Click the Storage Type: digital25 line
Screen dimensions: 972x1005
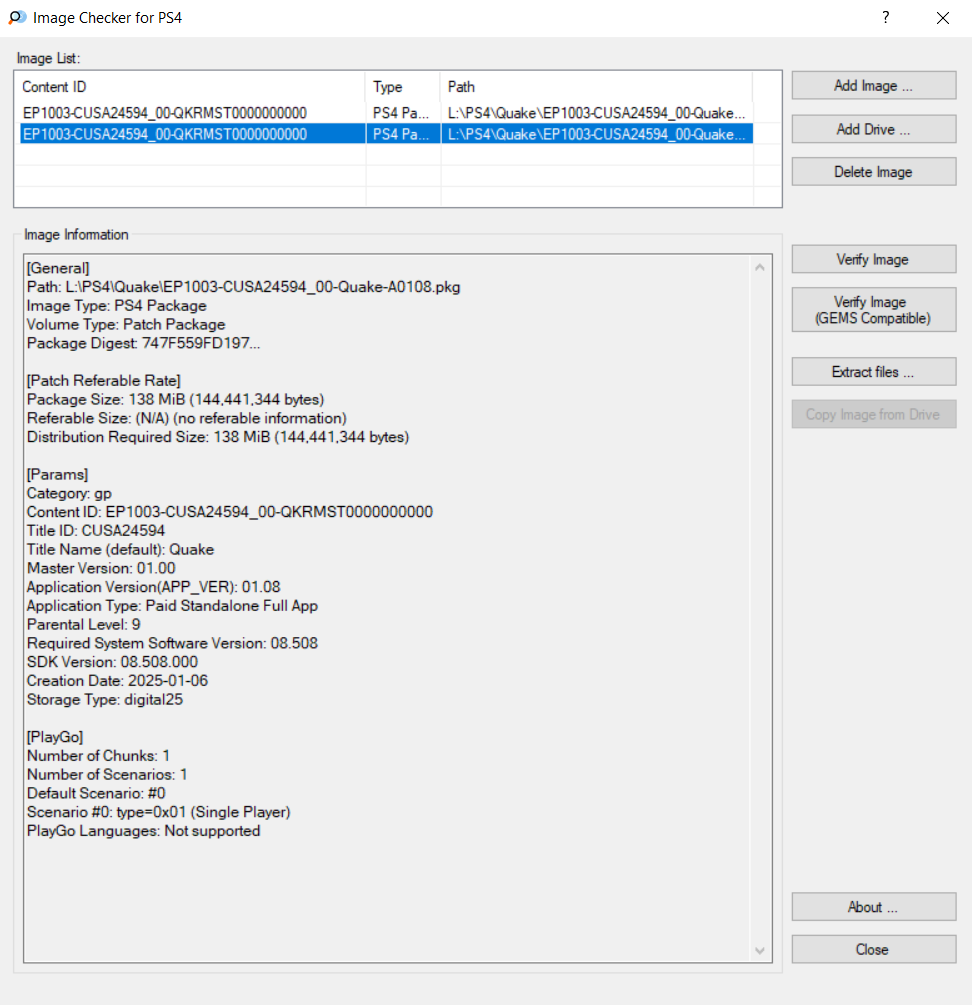click(105, 699)
